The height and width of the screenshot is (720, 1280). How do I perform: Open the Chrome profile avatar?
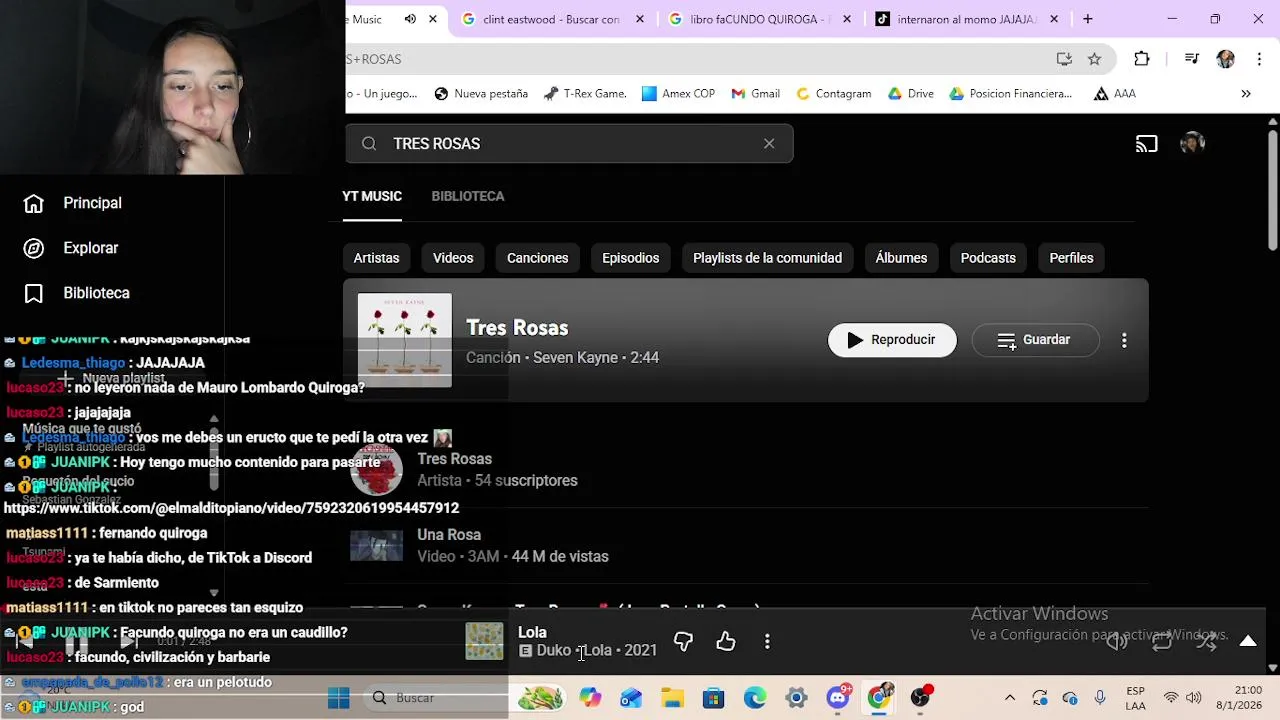(x=1225, y=59)
